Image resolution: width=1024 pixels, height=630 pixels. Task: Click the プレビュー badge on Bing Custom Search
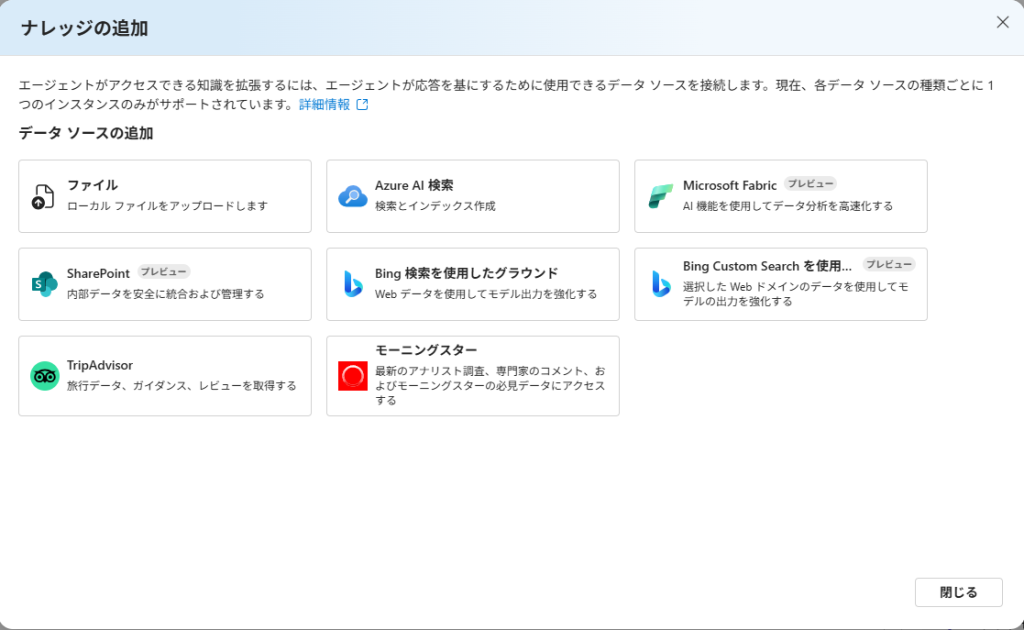[889, 265]
